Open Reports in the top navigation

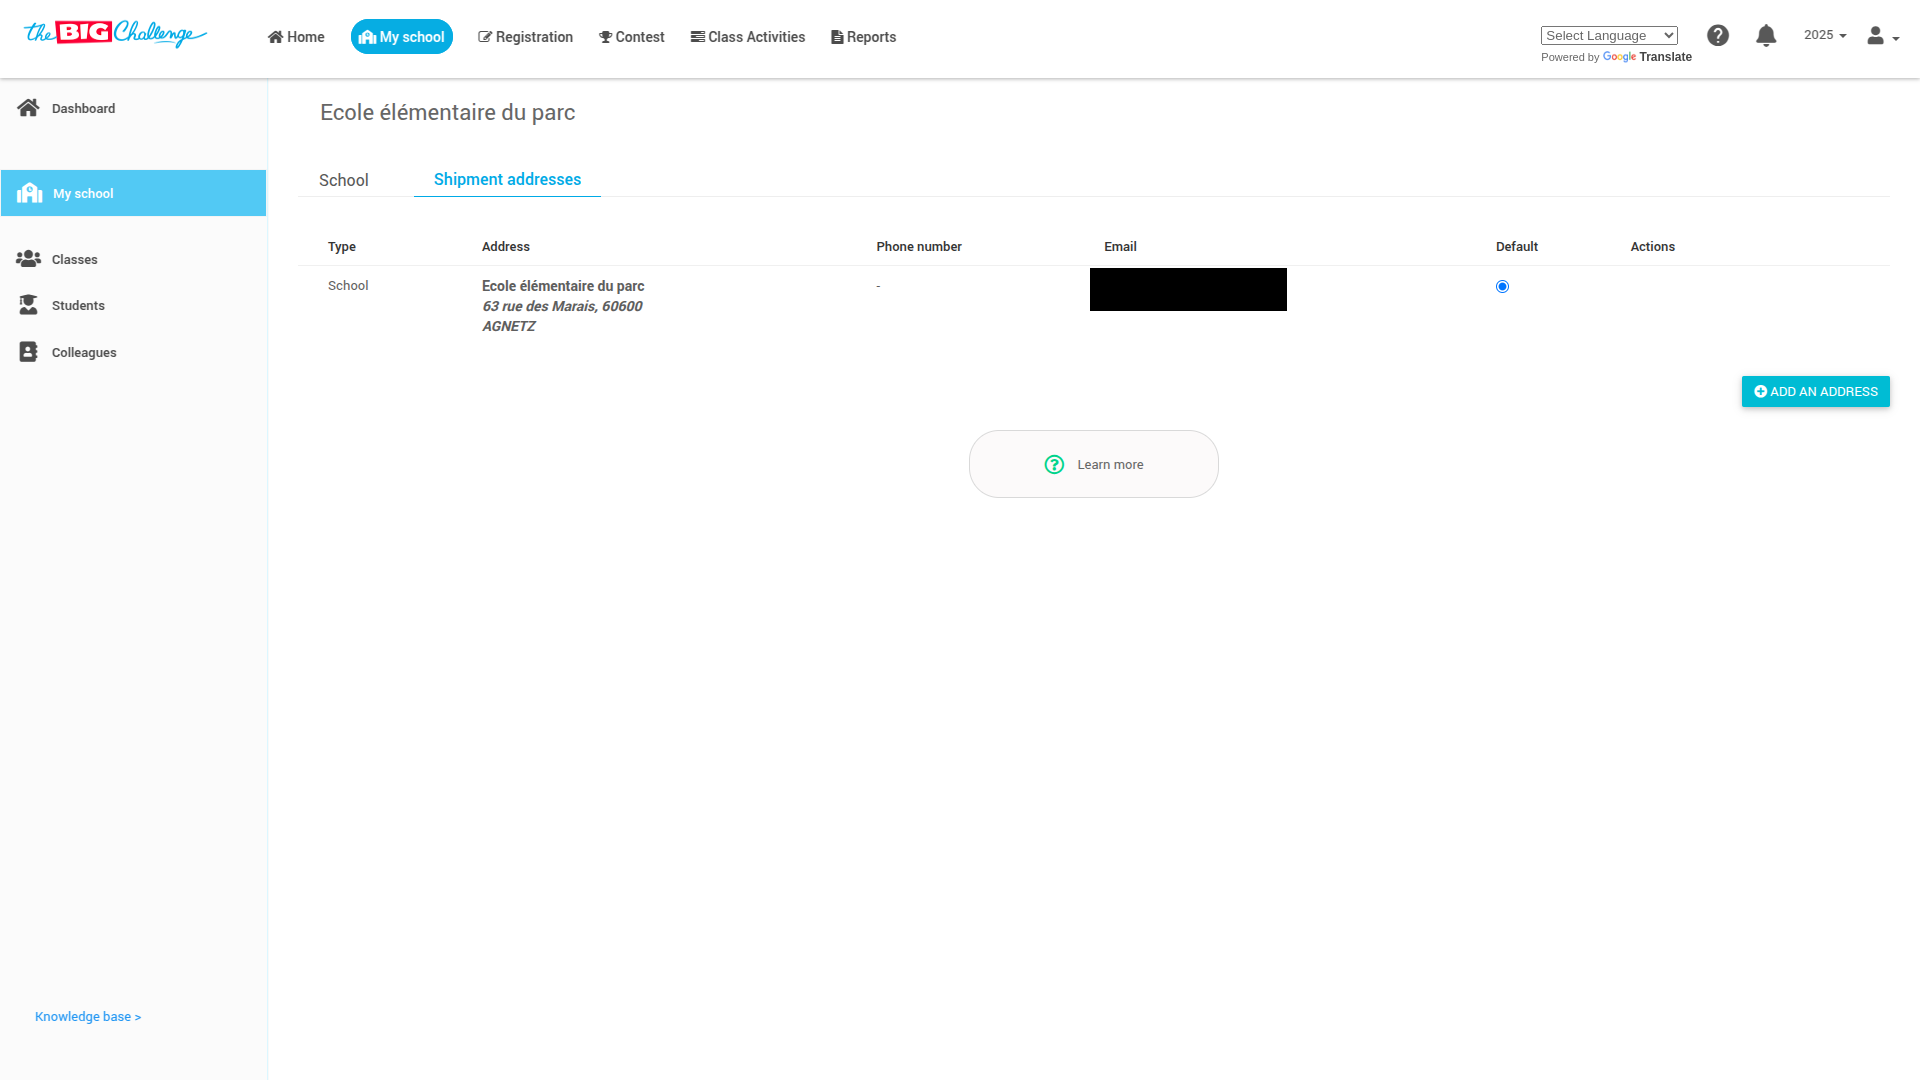click(863, 37)
